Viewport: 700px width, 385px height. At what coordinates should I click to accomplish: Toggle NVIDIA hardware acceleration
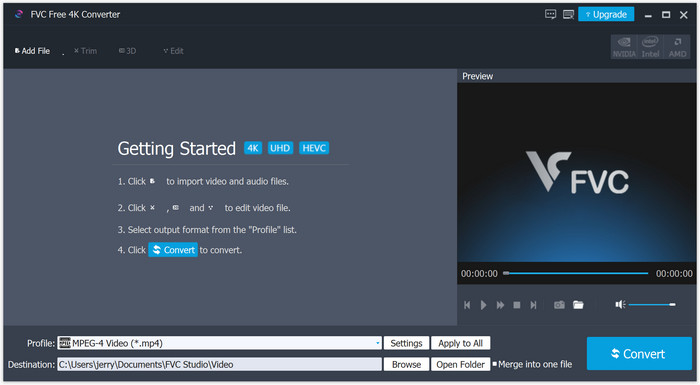click(624, 47)
